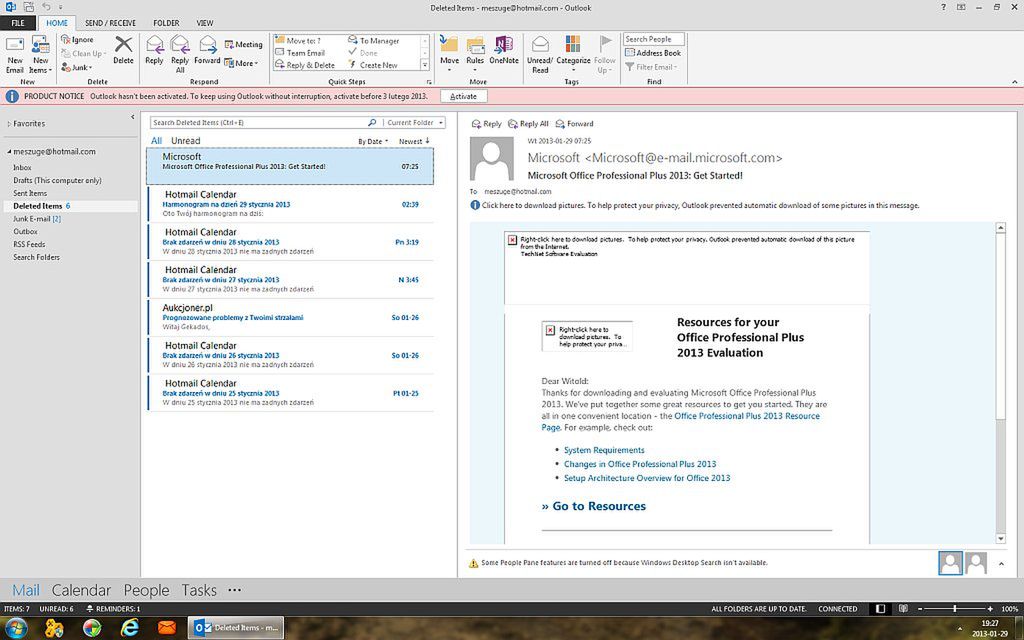Open Chrome from the taskbar

pos(92,628)
